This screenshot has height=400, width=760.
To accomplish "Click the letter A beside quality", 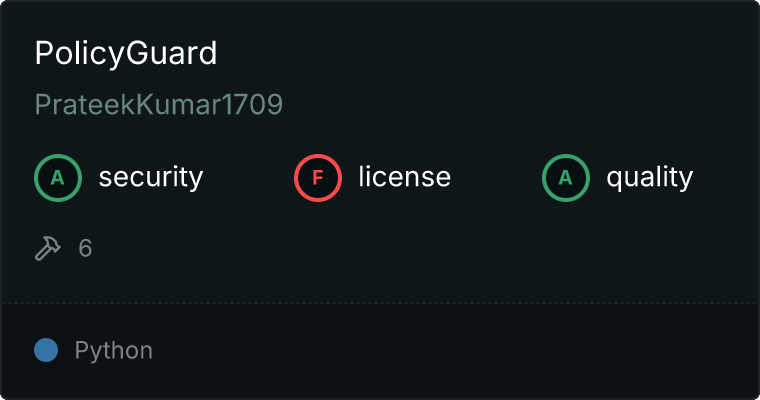I will (x=566, y=178).
